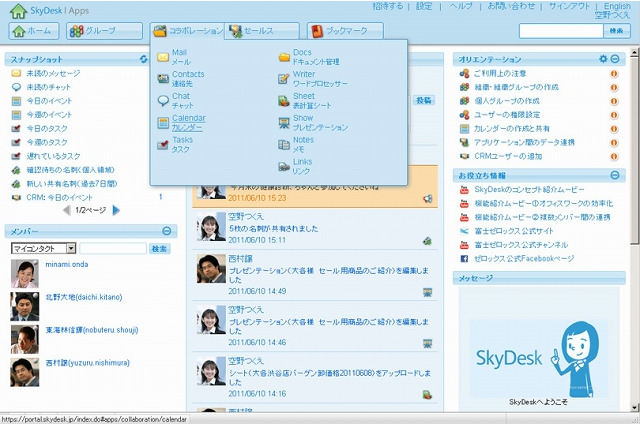This screenshot has width=640, height=426.
Task: Open 未読のメッセージ snapshot item
Action: click(x=53, y=73)
